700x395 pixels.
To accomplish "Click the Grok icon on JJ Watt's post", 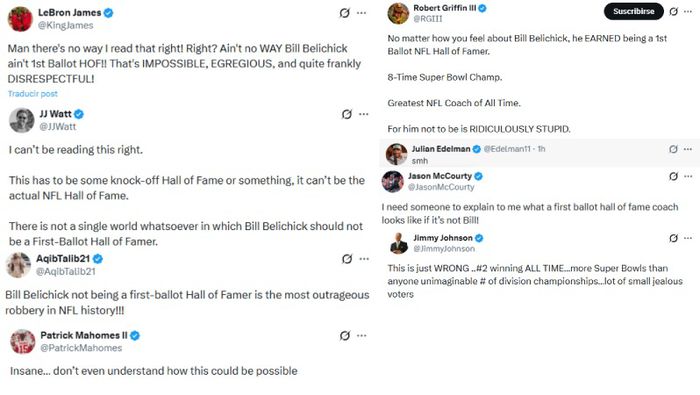I will (346, 114).
